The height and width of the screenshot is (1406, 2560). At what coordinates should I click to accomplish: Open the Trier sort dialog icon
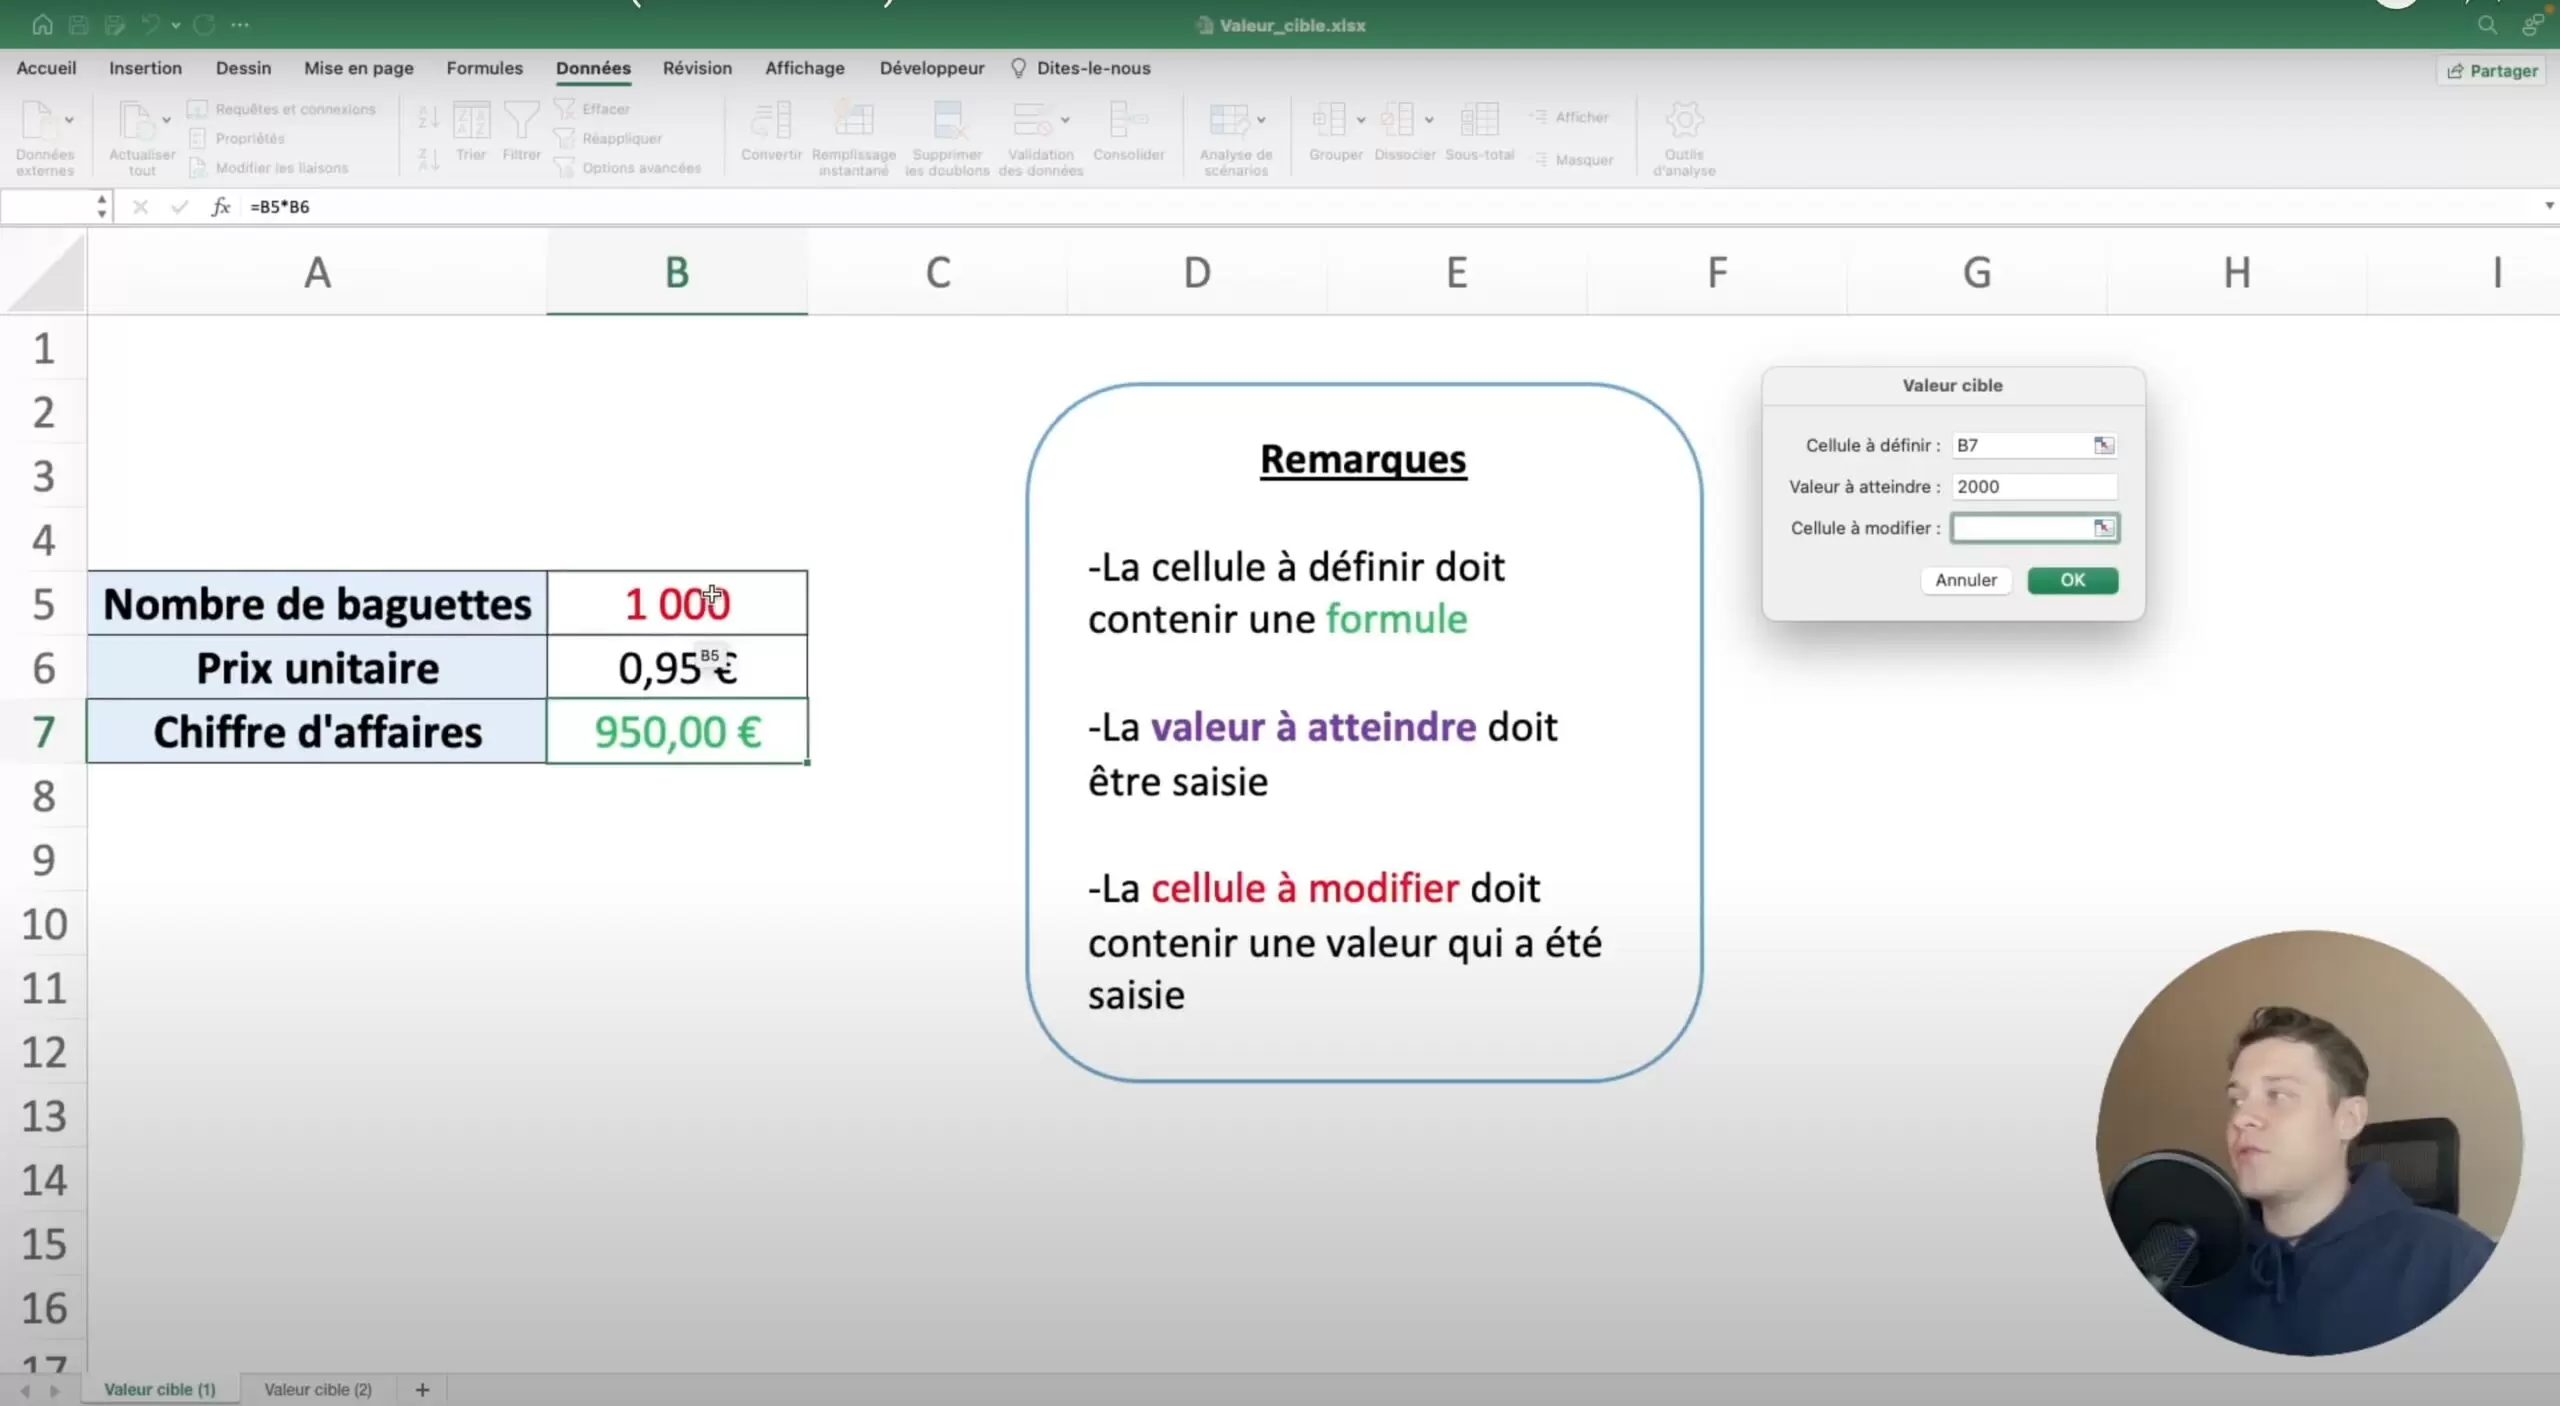(x=471, y=120)
